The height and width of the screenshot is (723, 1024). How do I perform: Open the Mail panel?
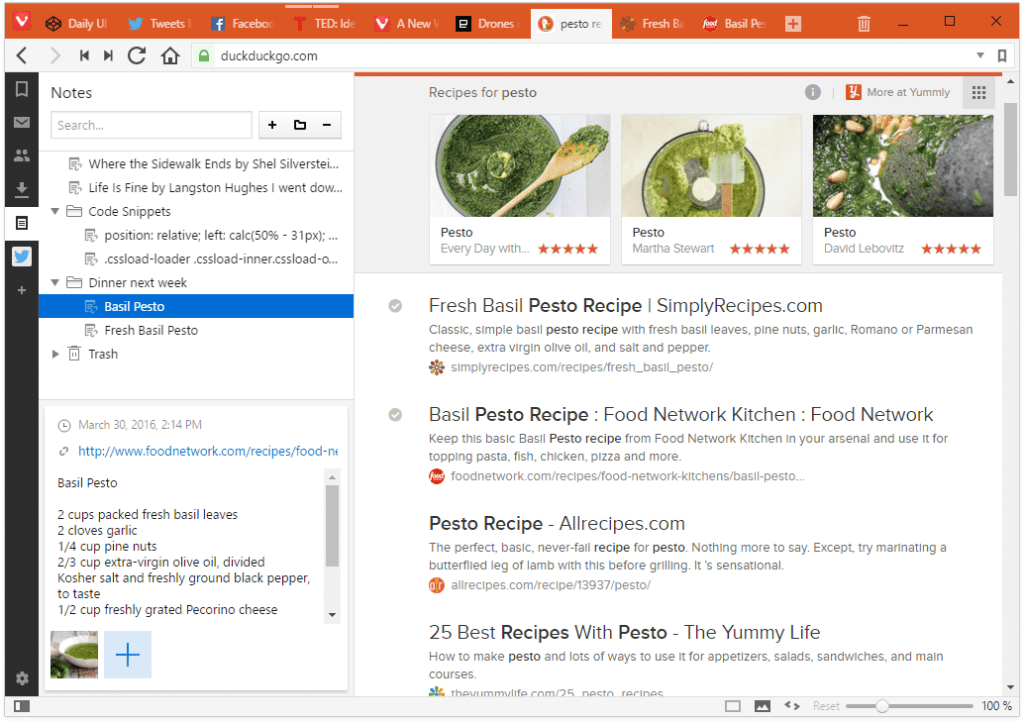22,122
